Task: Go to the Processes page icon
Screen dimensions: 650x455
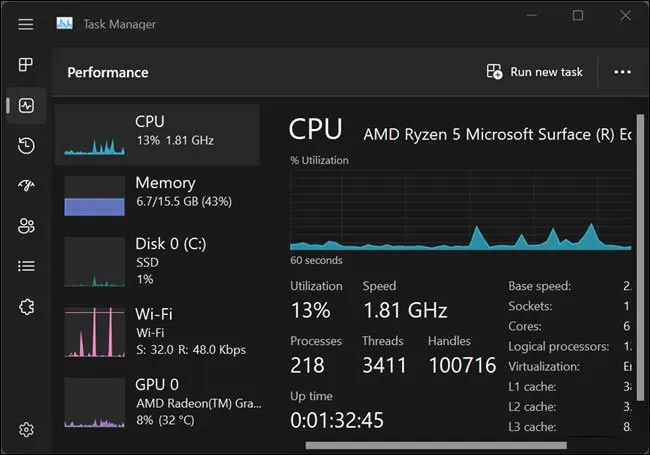Action: (x=26, y=65)
